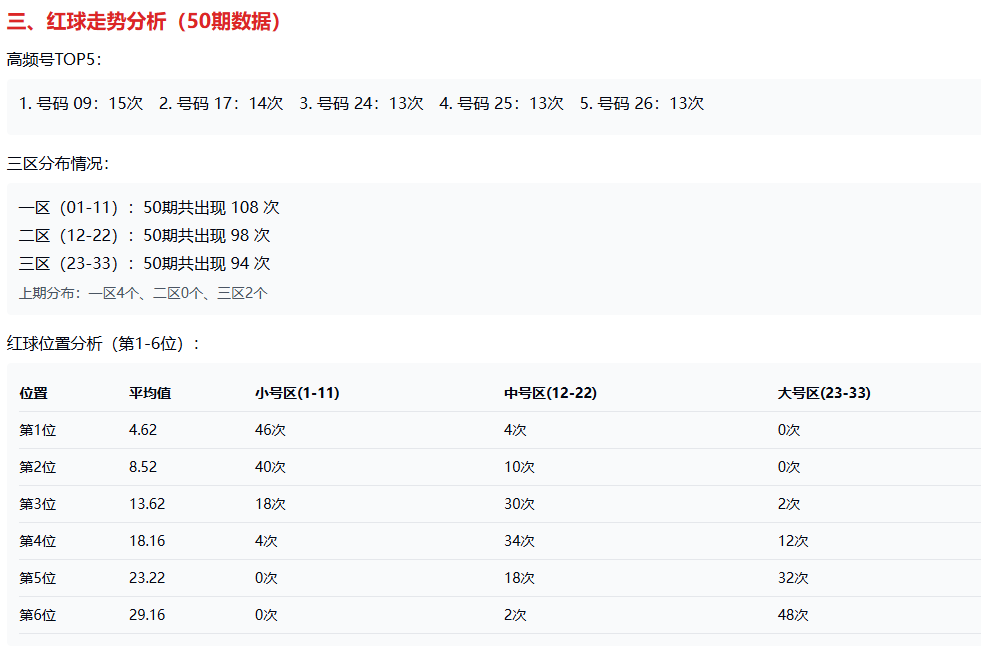The width and height of the screenshot is (981, 664).
Task: Click the 34次 cell in 第4位 row
Action: click(519, 541)
